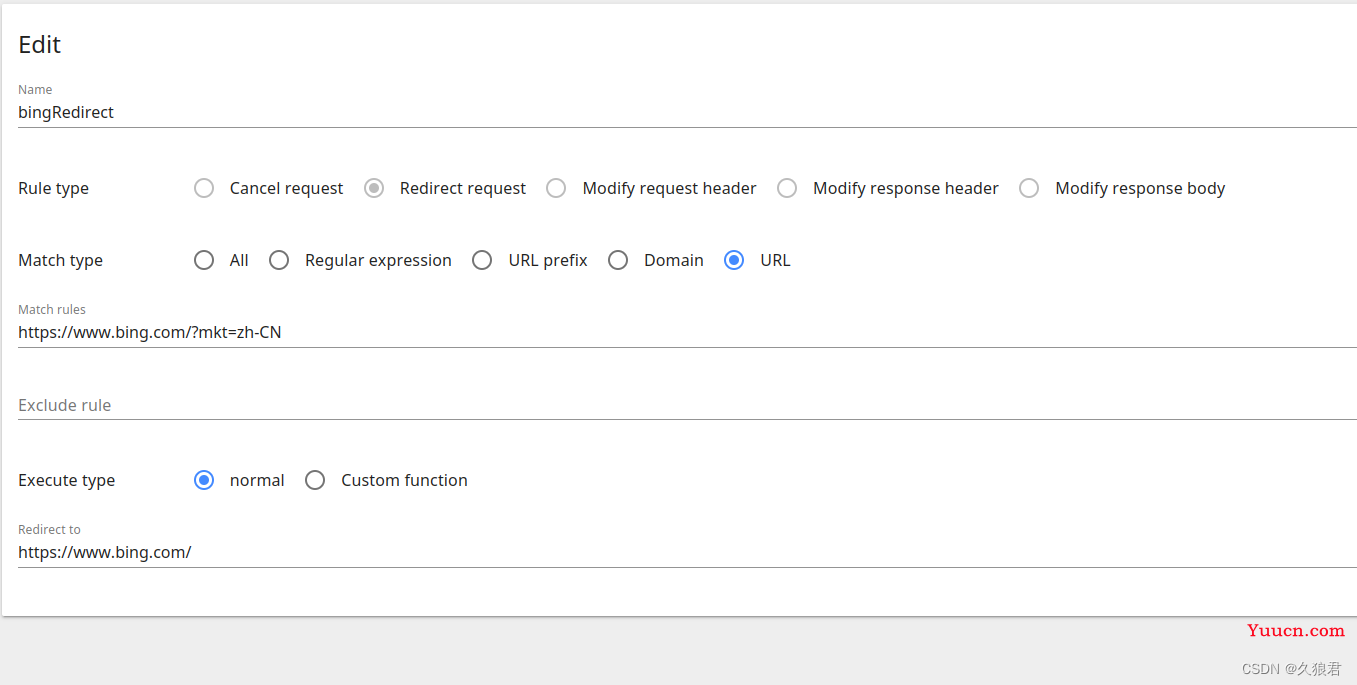This screenshot has width=1357, height=685.
Task: Click the Match rules URL field
Action: click(687, 332)
